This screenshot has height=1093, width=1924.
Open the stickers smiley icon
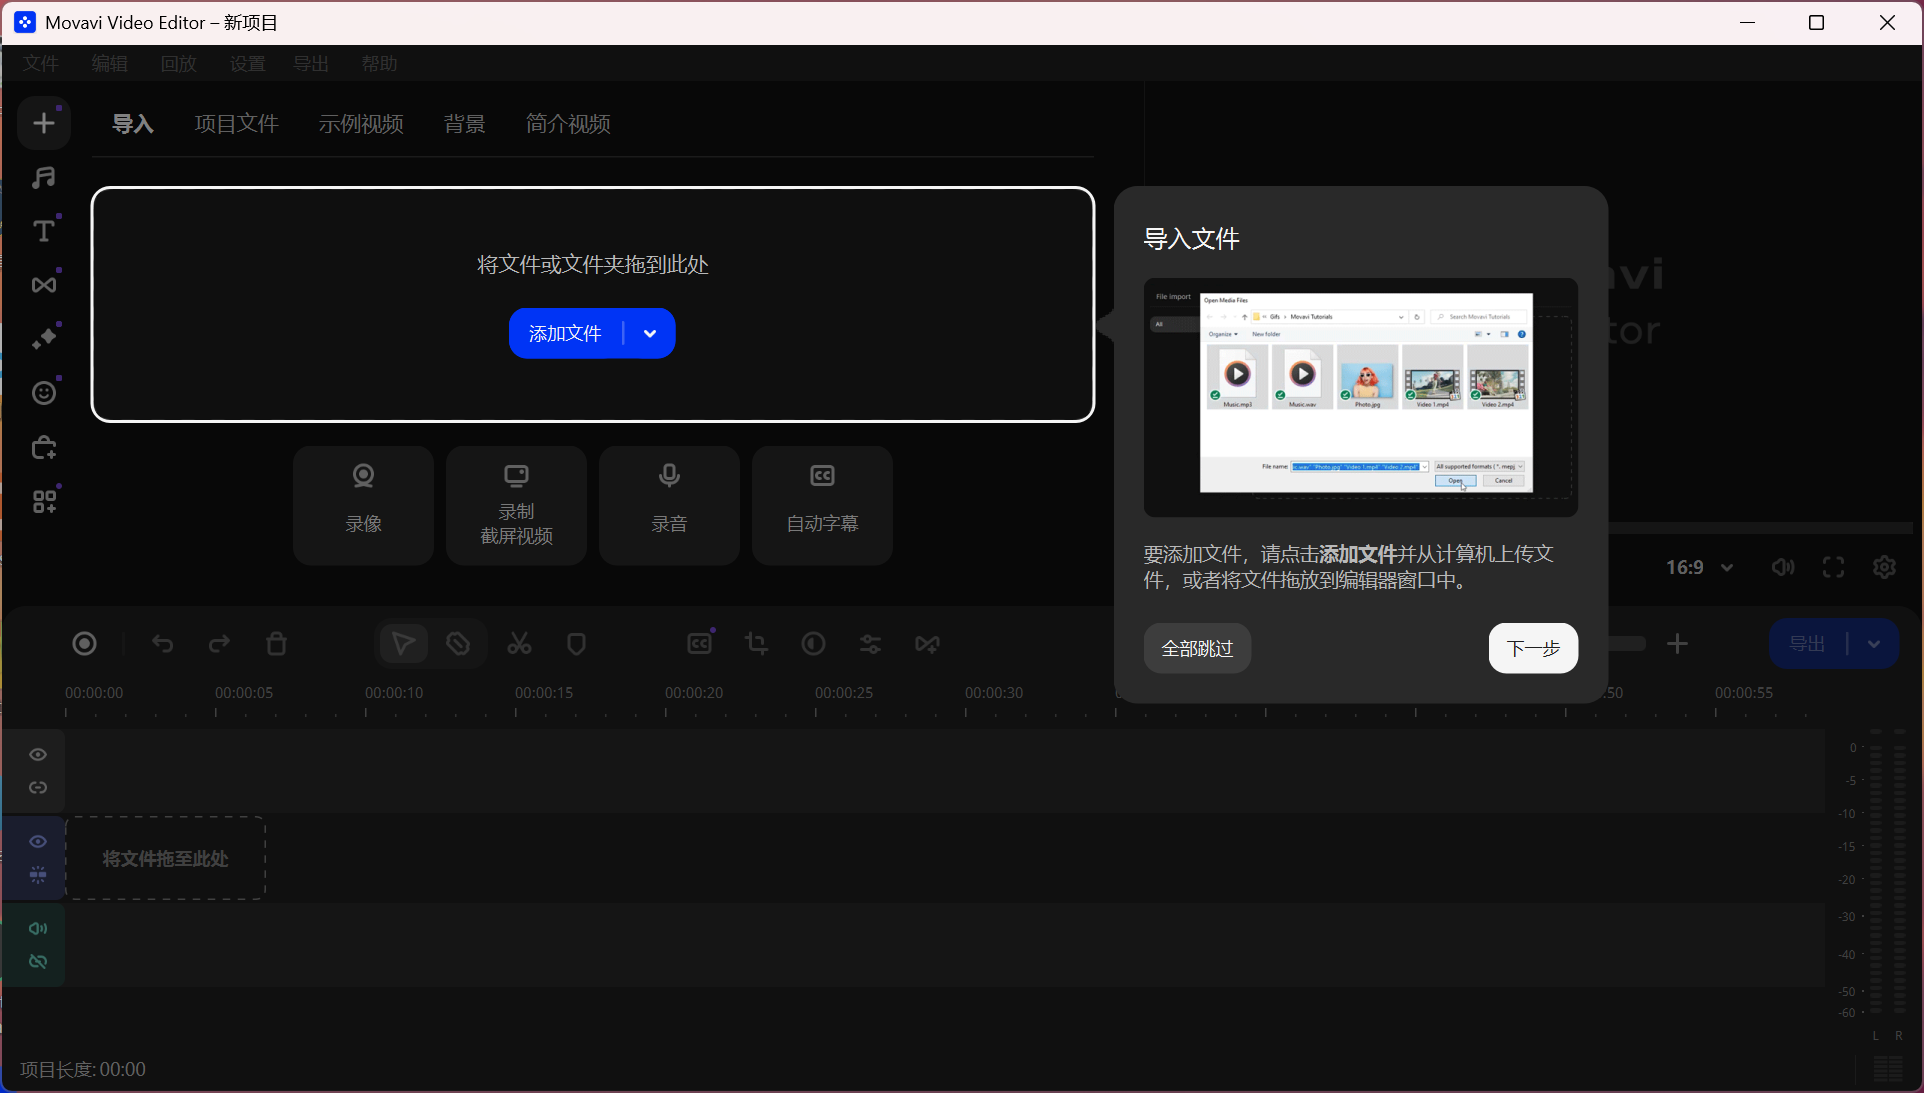pos(44,393)
